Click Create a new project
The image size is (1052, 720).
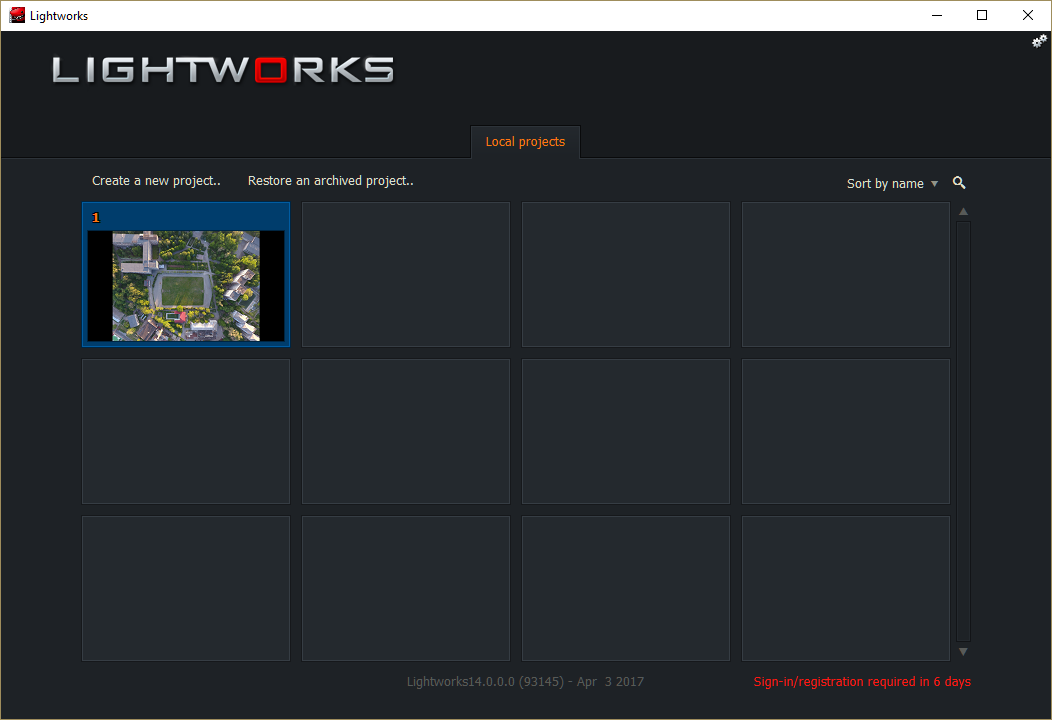pyautogui.click(x=156, y=181)
